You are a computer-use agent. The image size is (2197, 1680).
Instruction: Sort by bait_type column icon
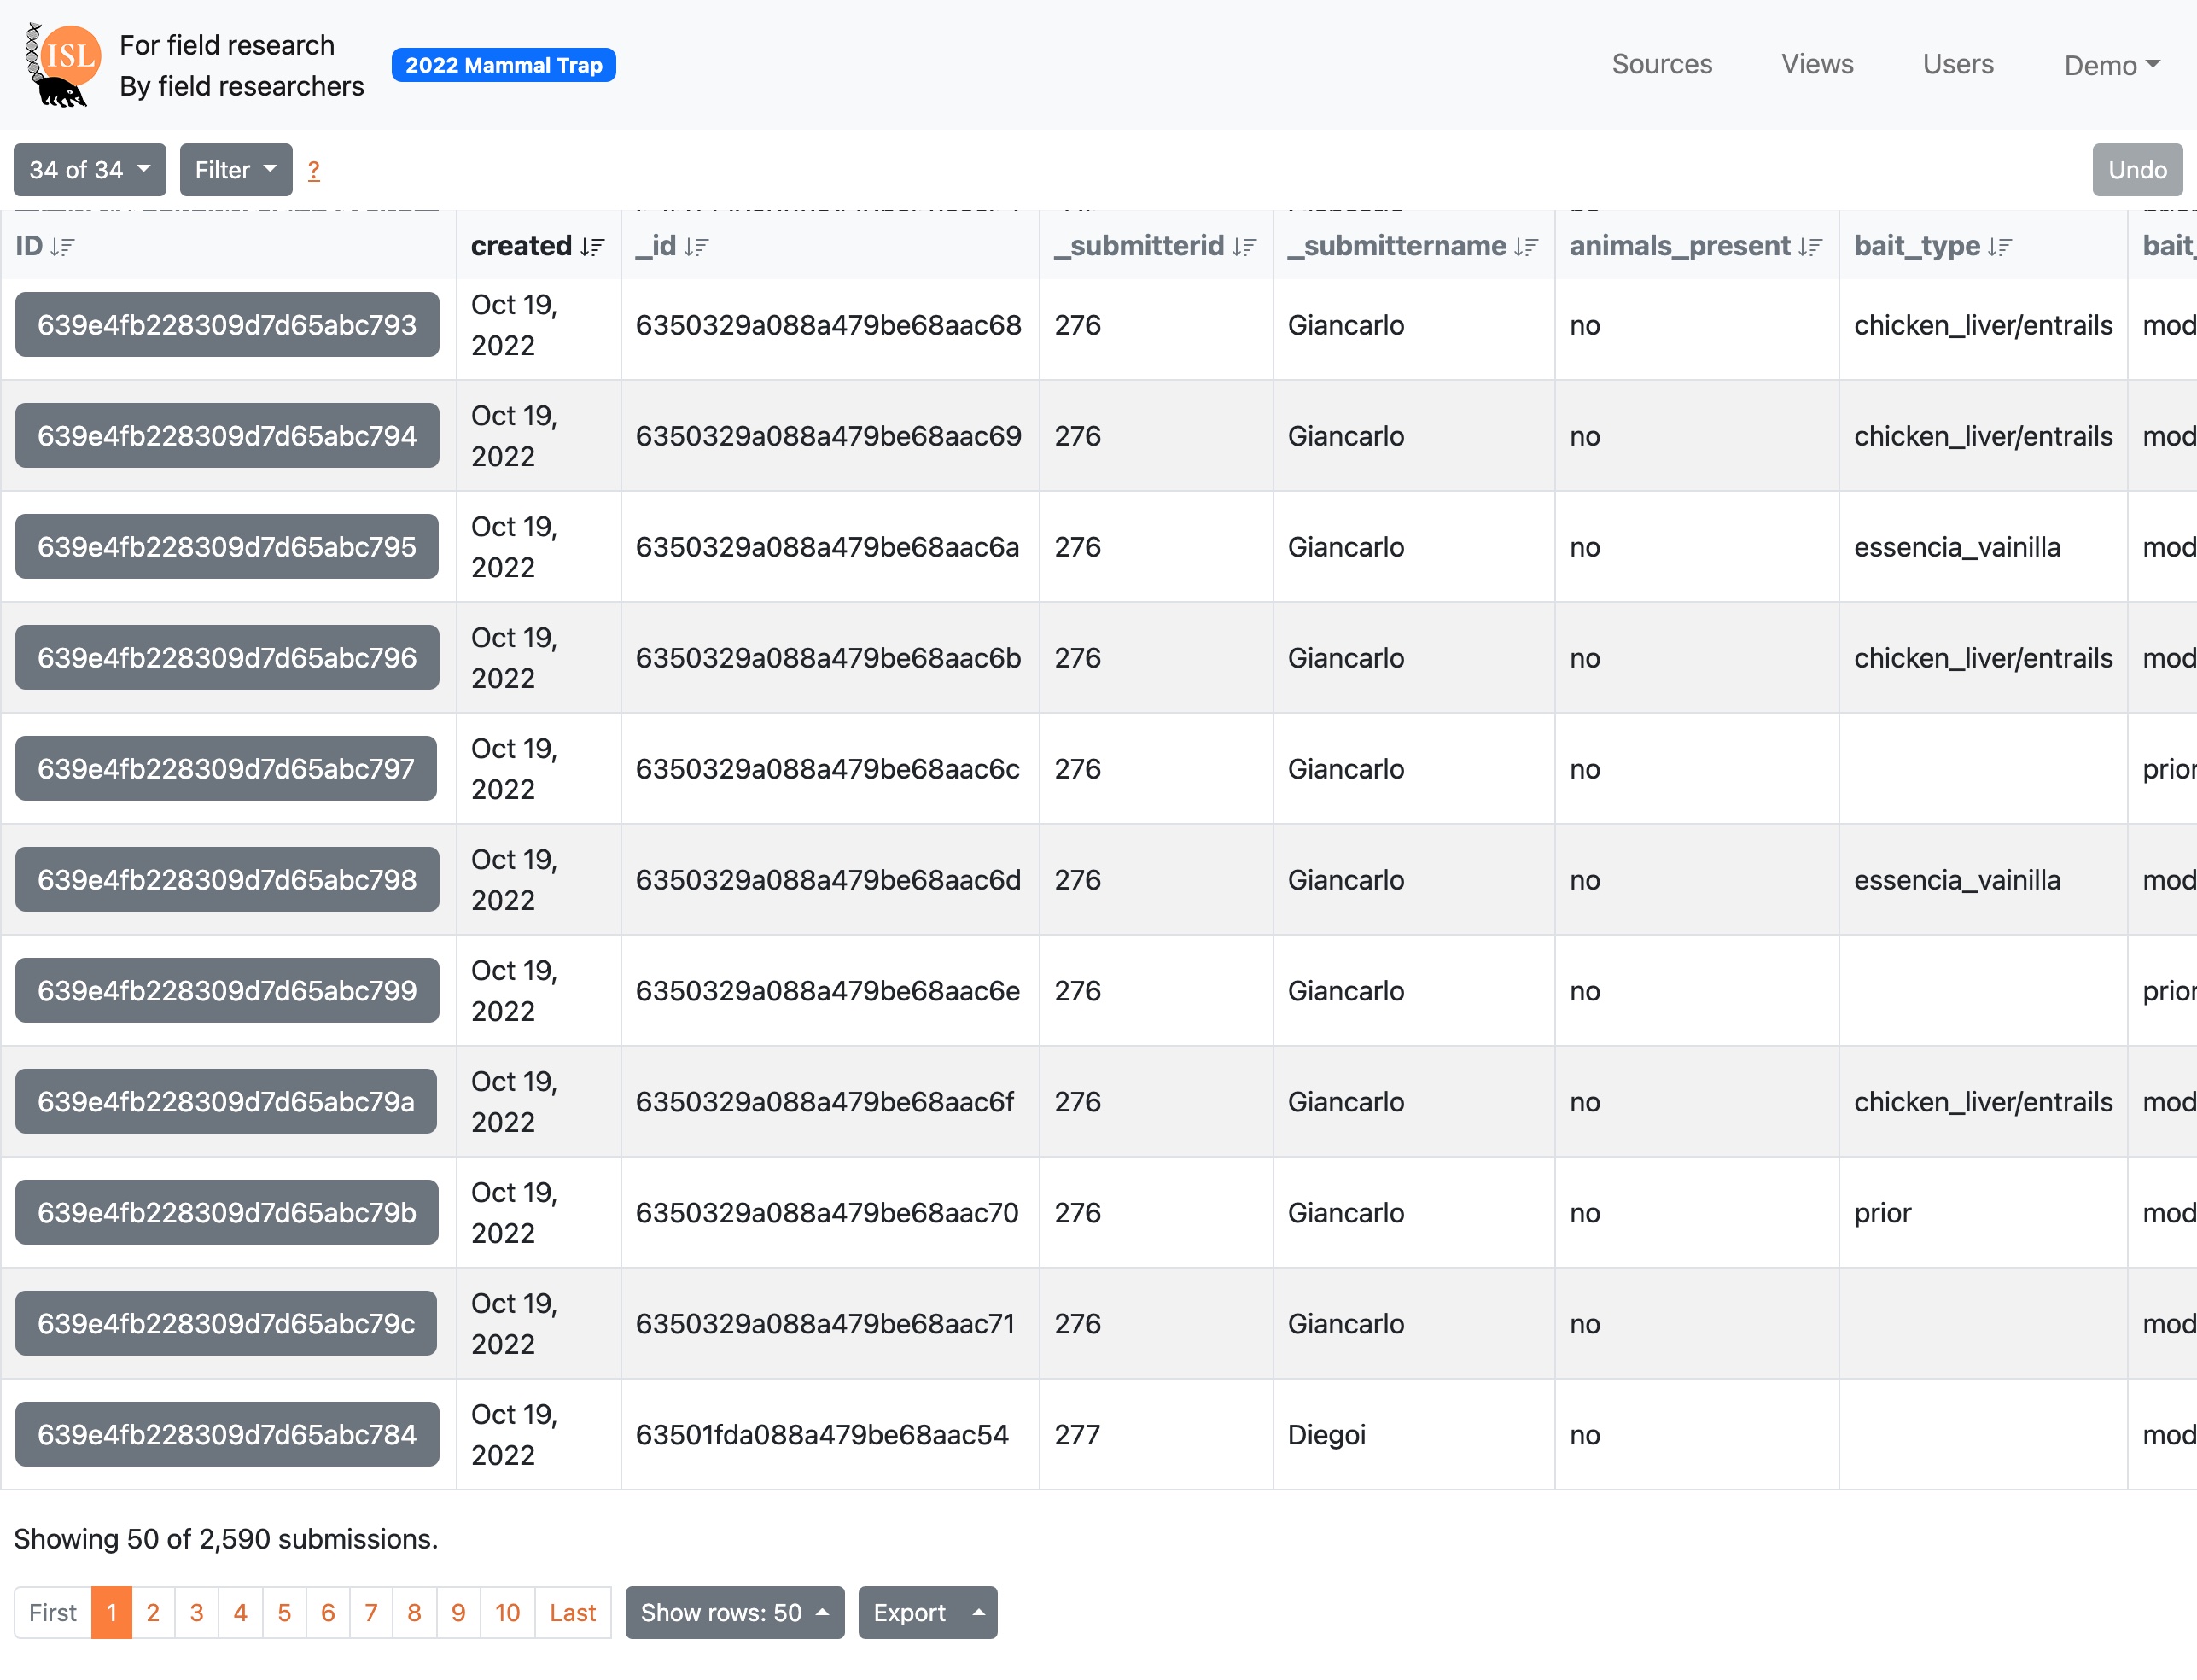point(1999,247)
